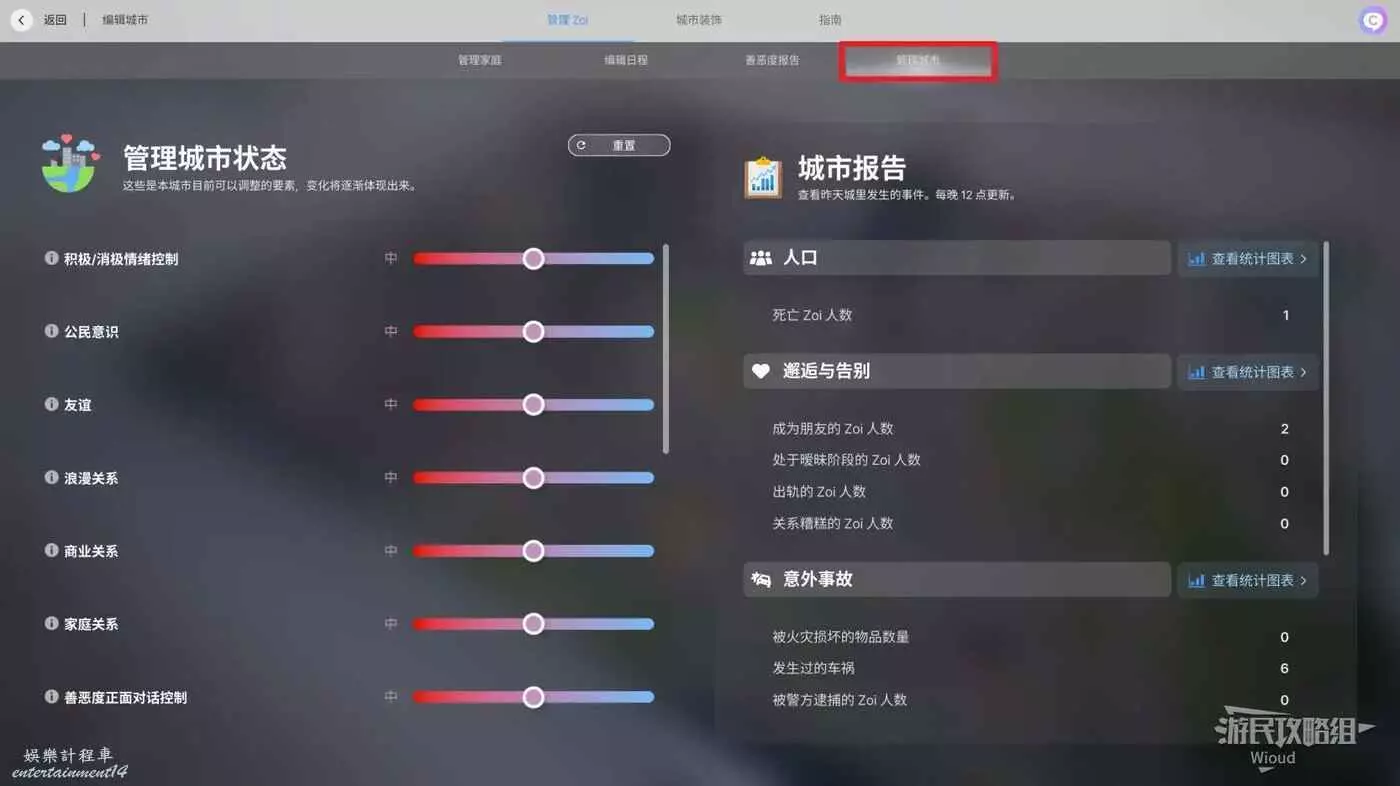This screenshot has height=786, width=1400.
Task: Click the 重置 reset button
Action: [x=619, y=145]
